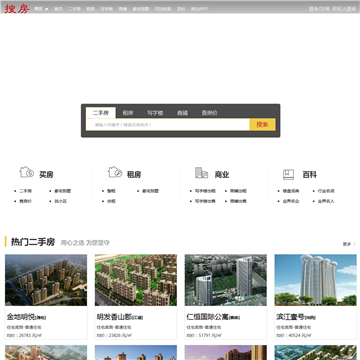Select the 写字楼 search box tab
Viewport: 360px width, 360px height.
(155, 113)
